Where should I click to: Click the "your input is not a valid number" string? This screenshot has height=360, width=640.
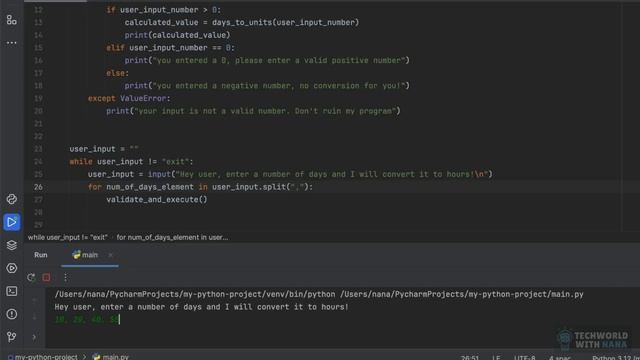tap(265, 111)
